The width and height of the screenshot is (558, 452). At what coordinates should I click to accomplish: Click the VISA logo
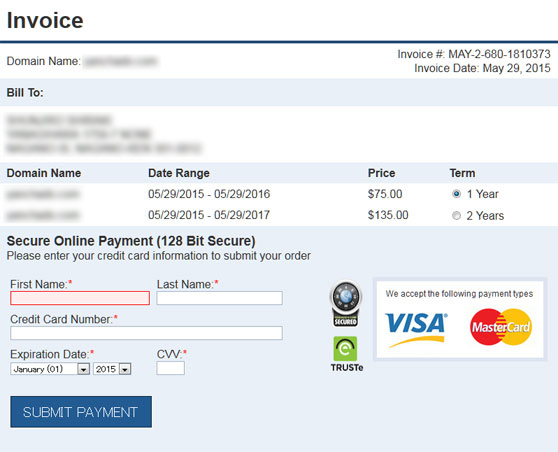(416, 330)
